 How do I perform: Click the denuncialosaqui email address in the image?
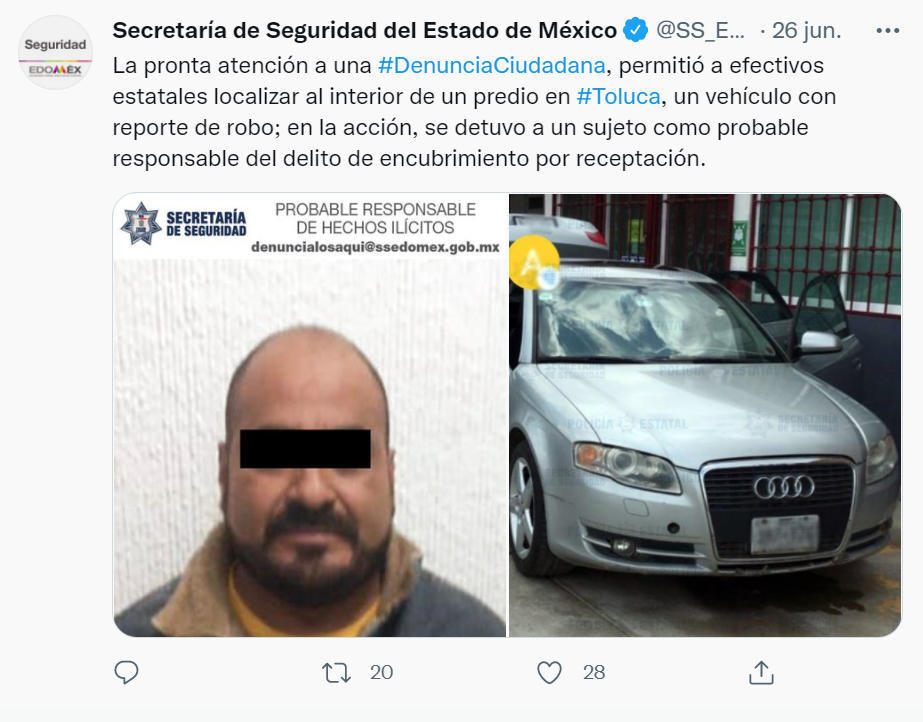376,247
